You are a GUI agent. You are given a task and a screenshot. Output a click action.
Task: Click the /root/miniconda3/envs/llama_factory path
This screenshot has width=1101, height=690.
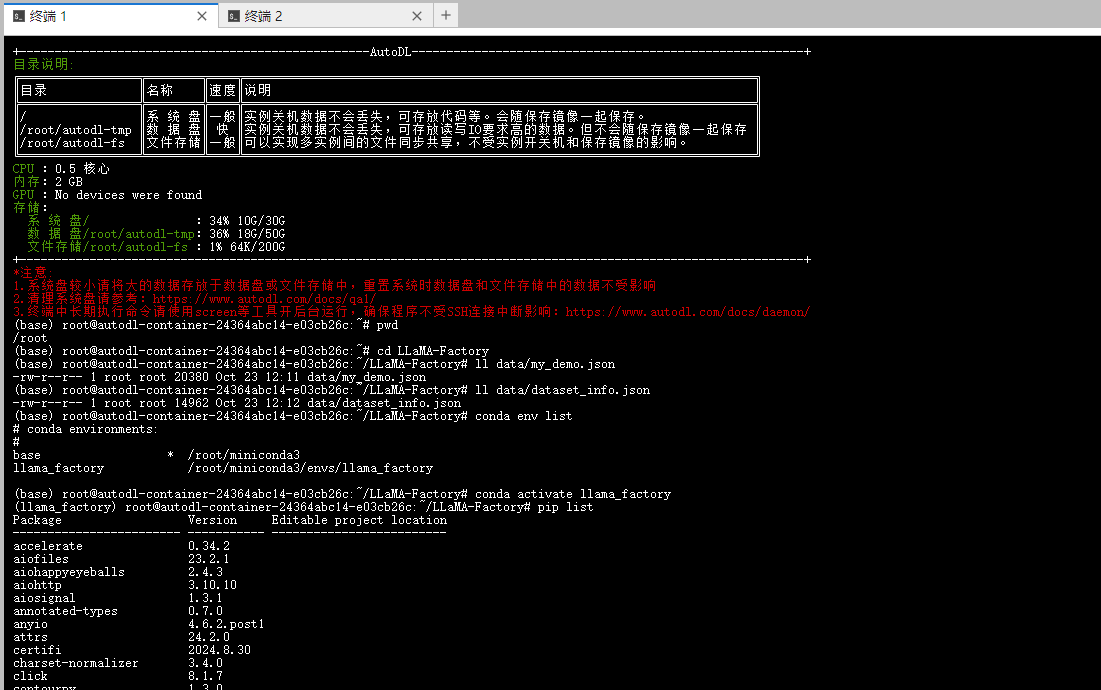click(310, 468)
